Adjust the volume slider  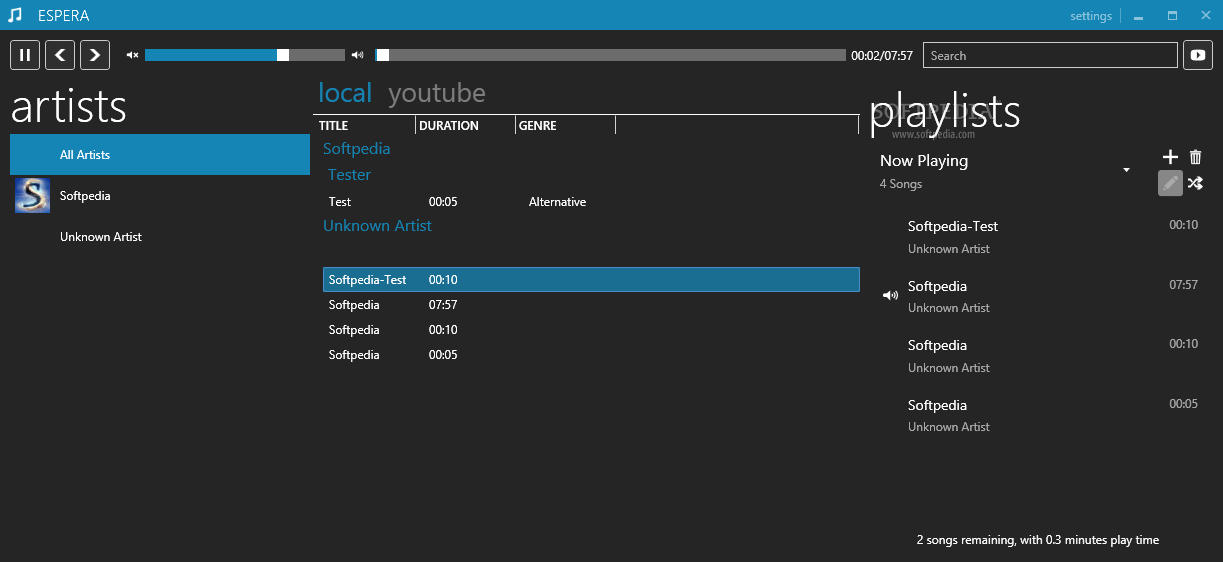245,55
